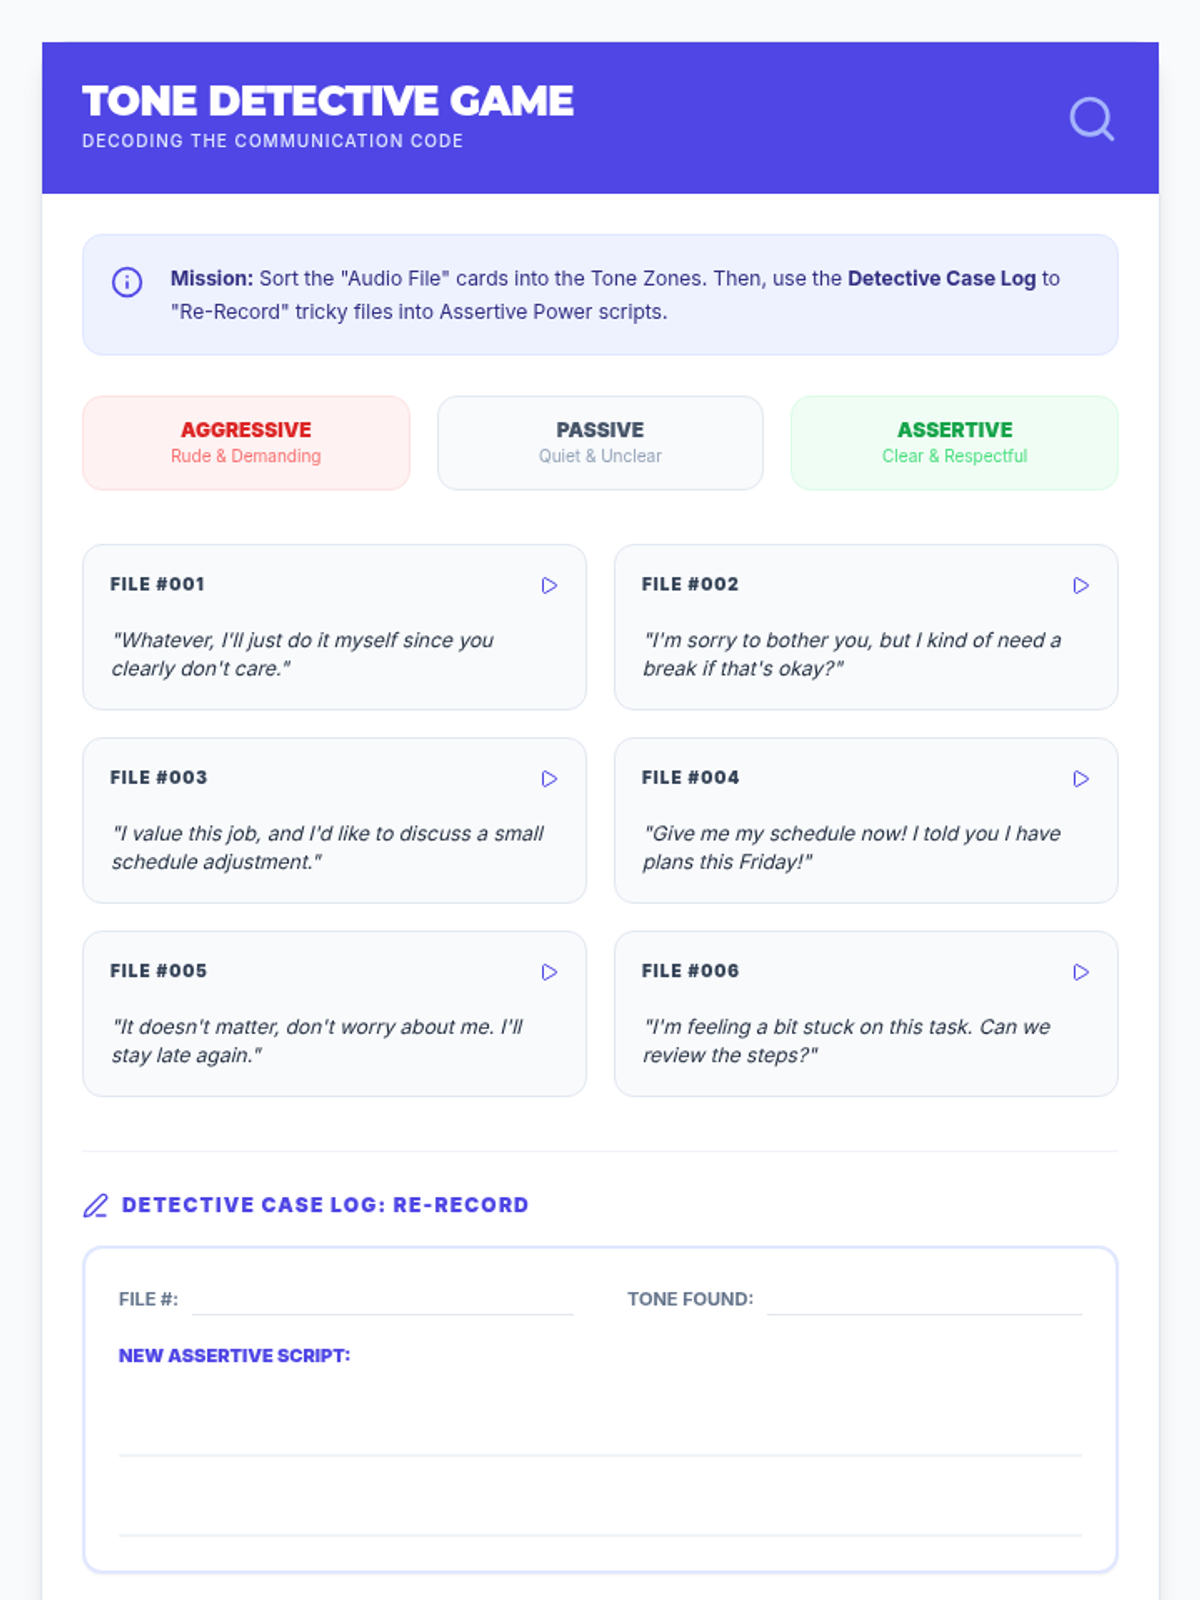The image size is (1200, 1600).
Task: Play audio for File #001
Action: click(549, 585)
